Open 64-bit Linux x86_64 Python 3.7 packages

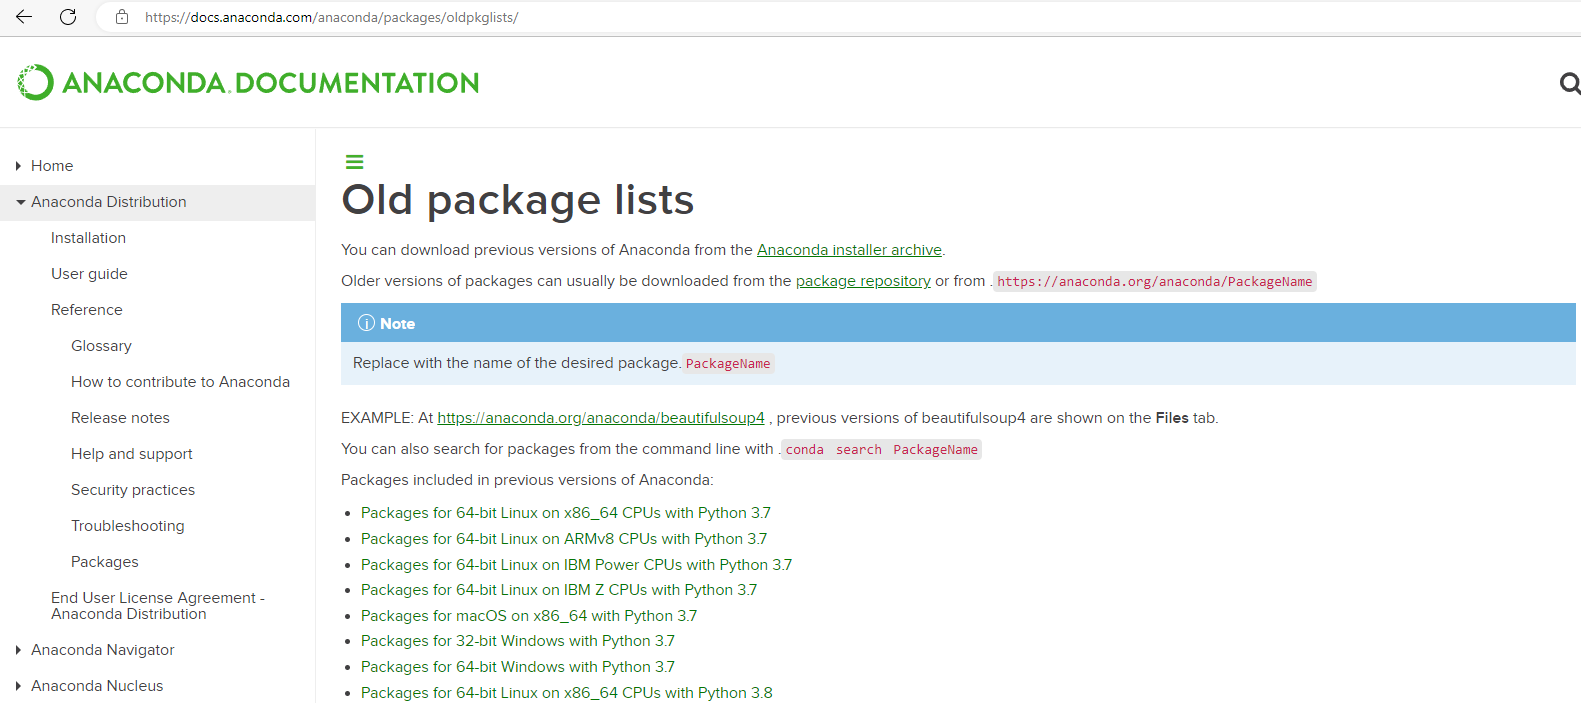click(566, 513)
